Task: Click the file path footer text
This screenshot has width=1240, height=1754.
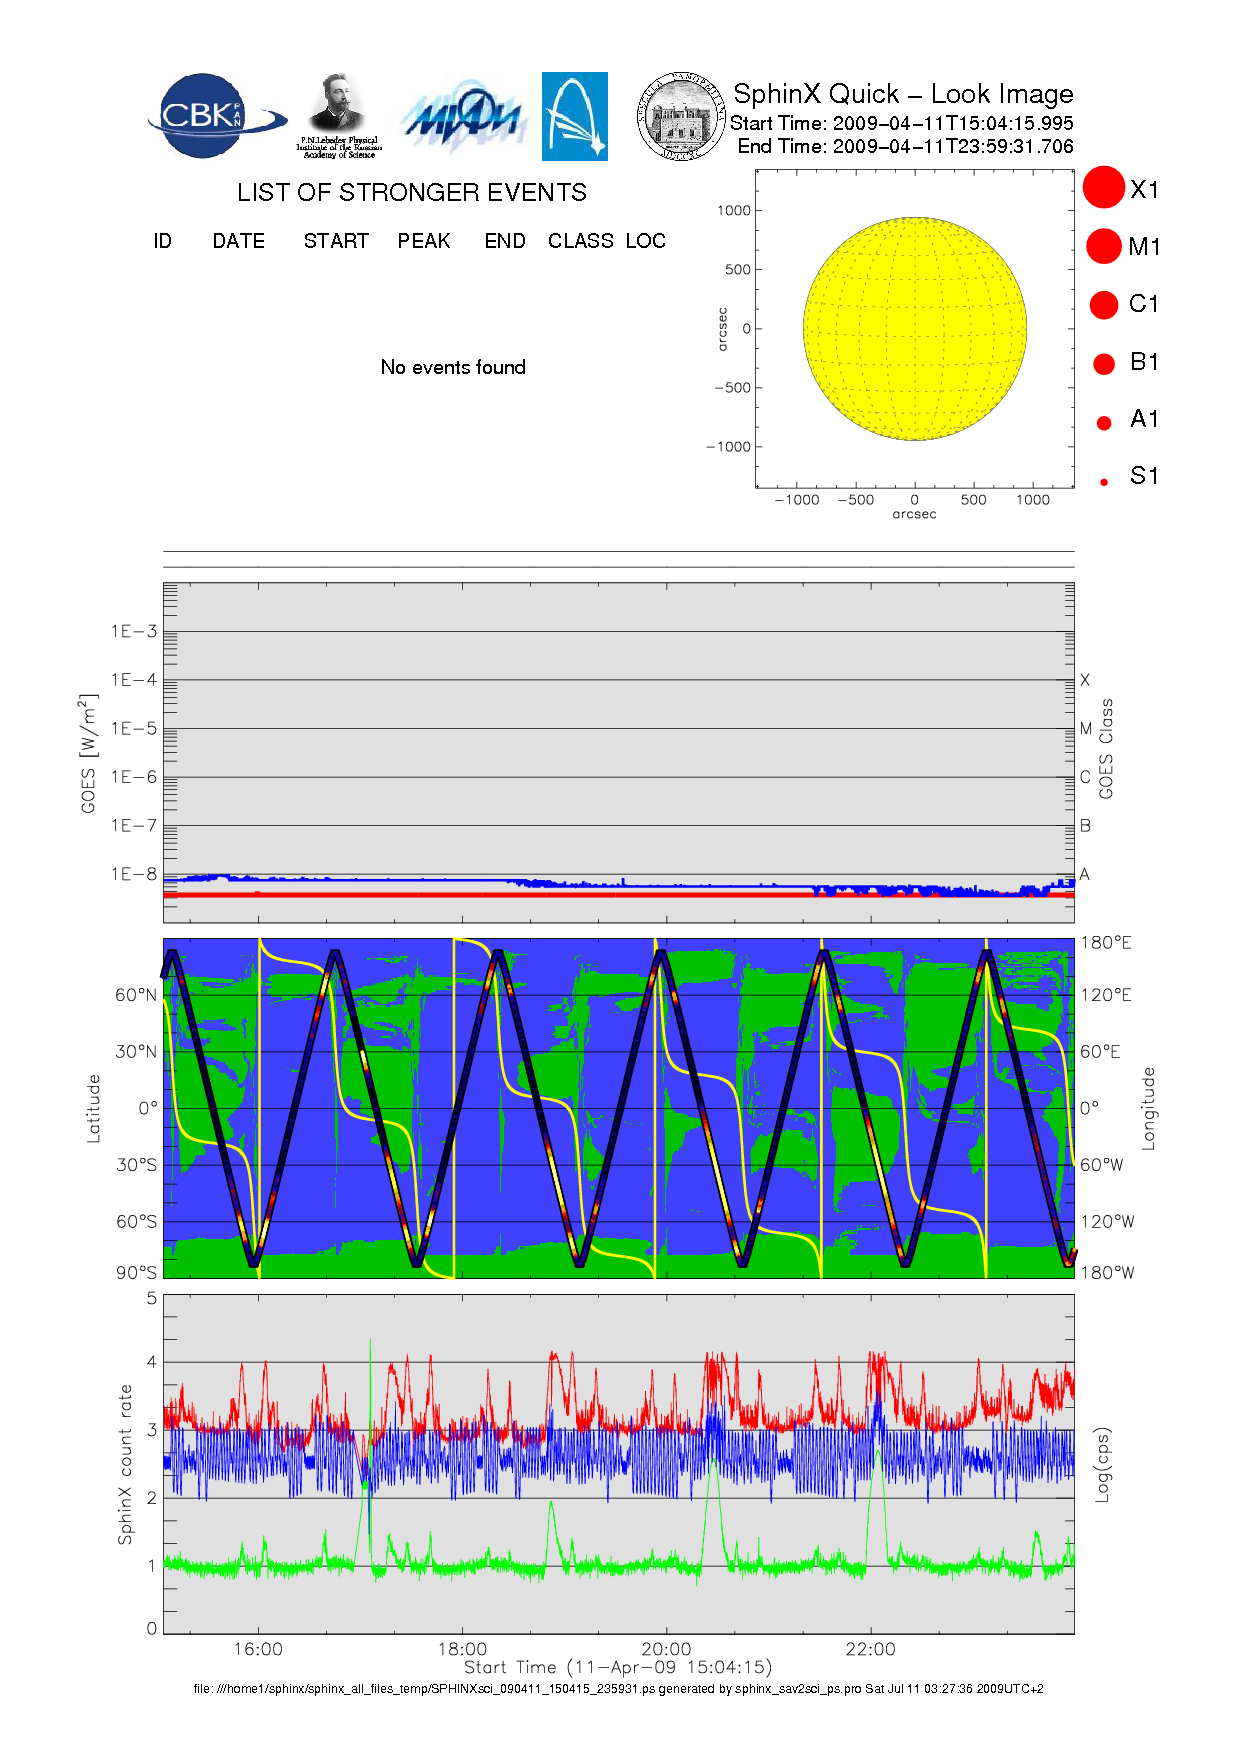Action: pyautogui.click(x=618, y=1689)
